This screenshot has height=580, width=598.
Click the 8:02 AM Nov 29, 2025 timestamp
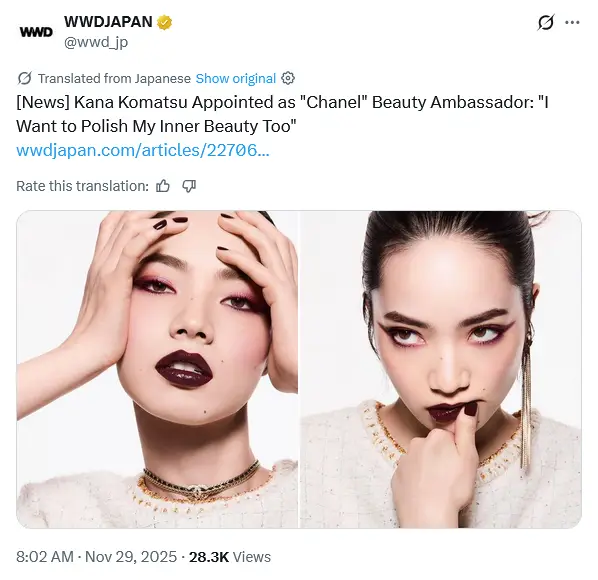pos(96,557)
